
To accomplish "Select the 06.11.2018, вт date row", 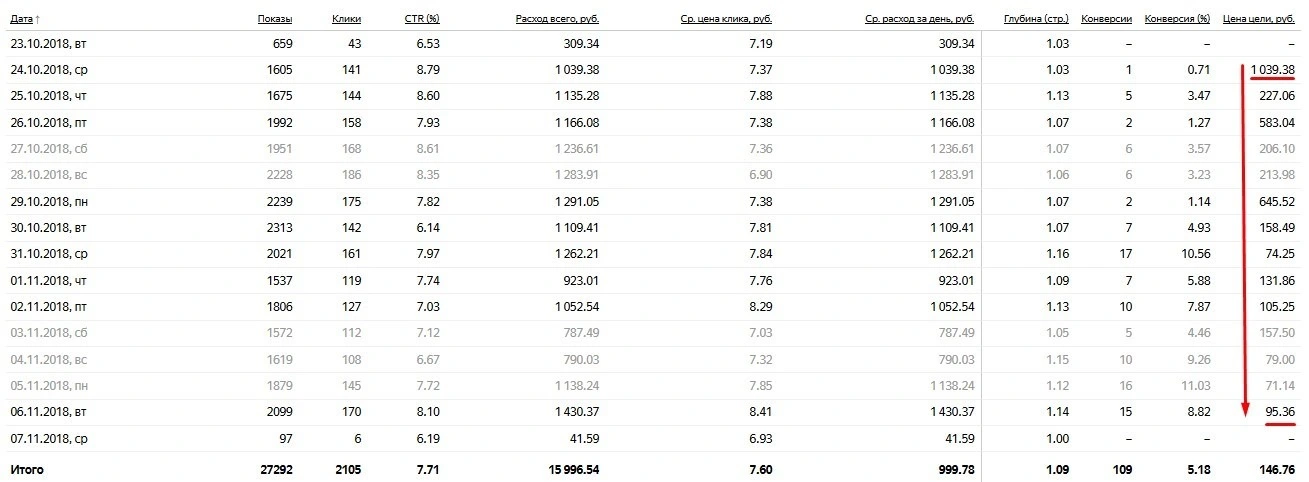I will [654, 409].
